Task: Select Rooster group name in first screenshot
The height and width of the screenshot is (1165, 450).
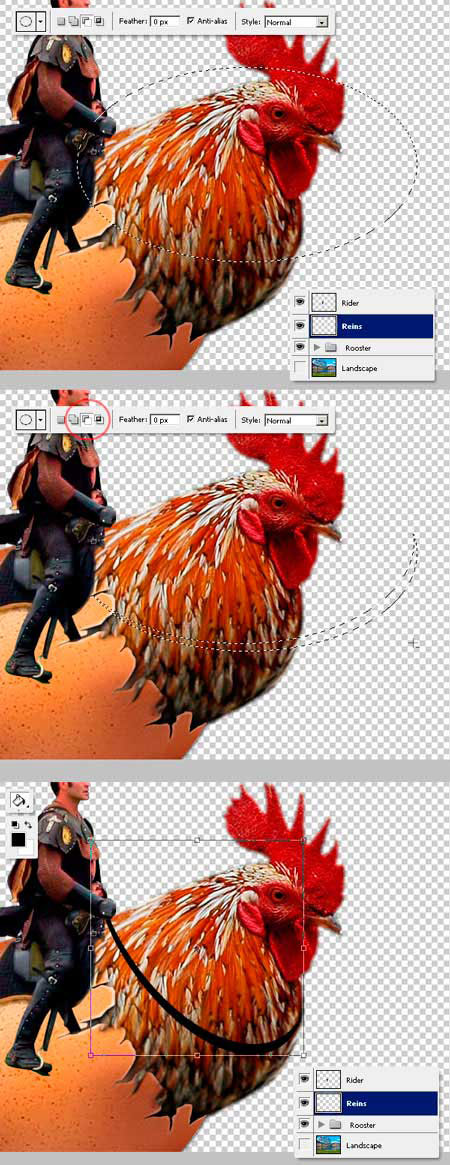Action: (x=358, y=348)
